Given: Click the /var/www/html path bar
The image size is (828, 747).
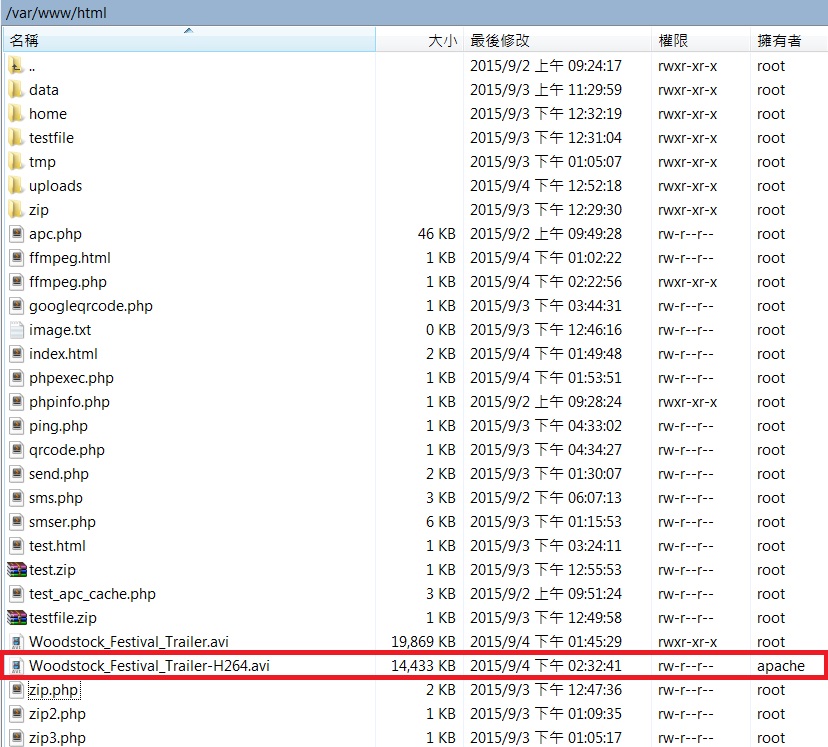Looking at the screenshot, I should [414, 12].
